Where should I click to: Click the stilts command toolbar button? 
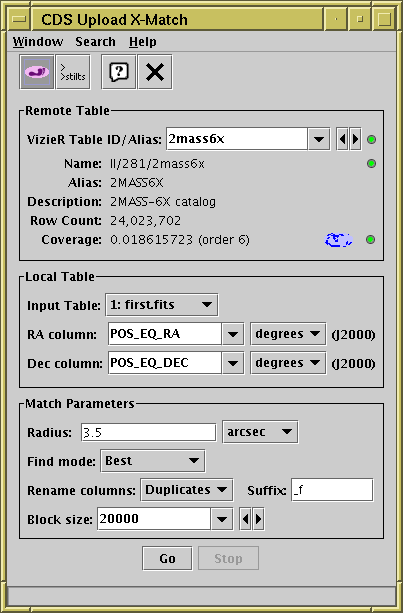coord(73,72)
